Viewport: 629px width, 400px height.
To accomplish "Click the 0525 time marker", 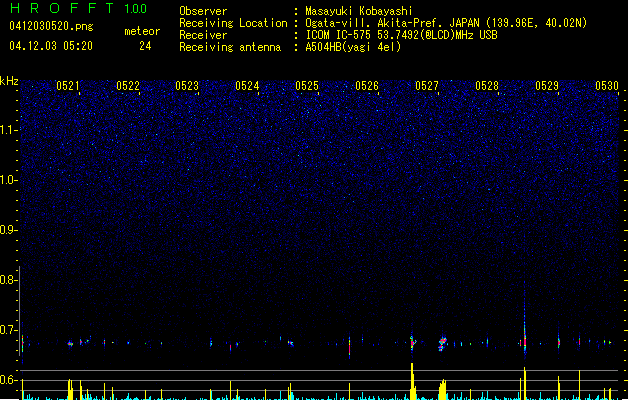I will (x=307, y=85).
